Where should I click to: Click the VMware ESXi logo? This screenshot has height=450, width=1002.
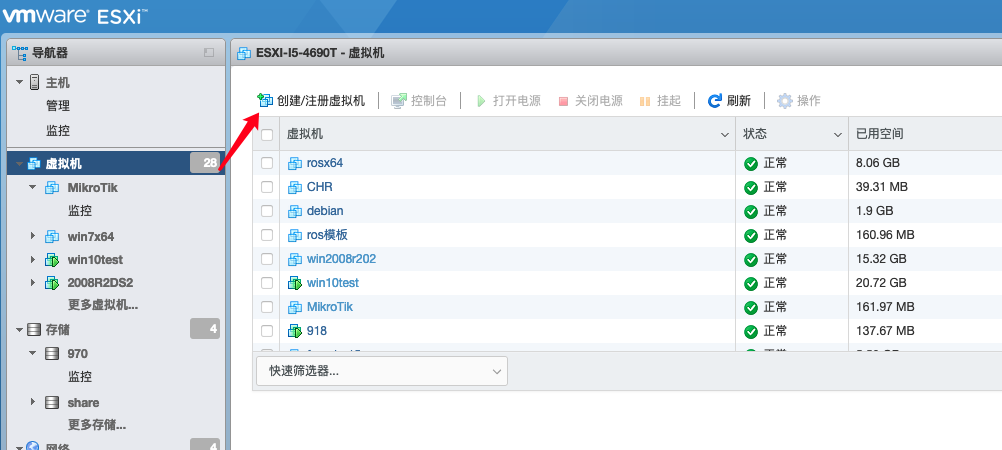tap(75, 15)
